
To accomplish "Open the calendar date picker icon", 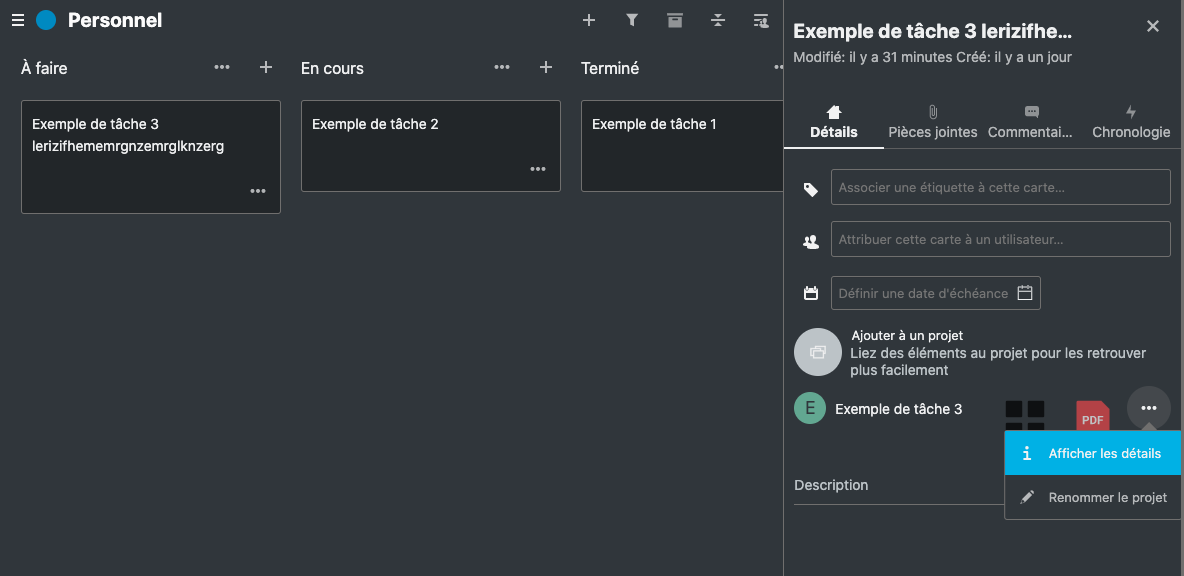I will point(1025,293).
